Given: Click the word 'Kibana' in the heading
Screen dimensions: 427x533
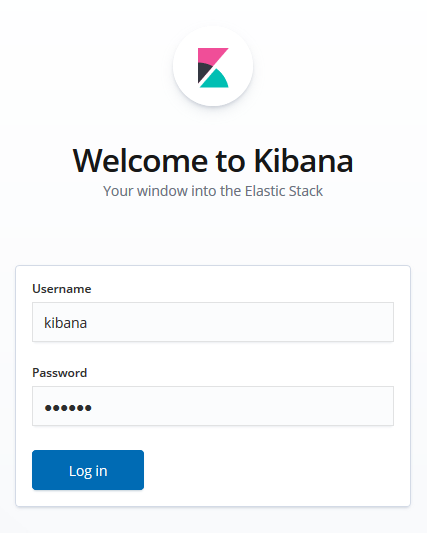Looking at the screenshot, I should point(304,161).
